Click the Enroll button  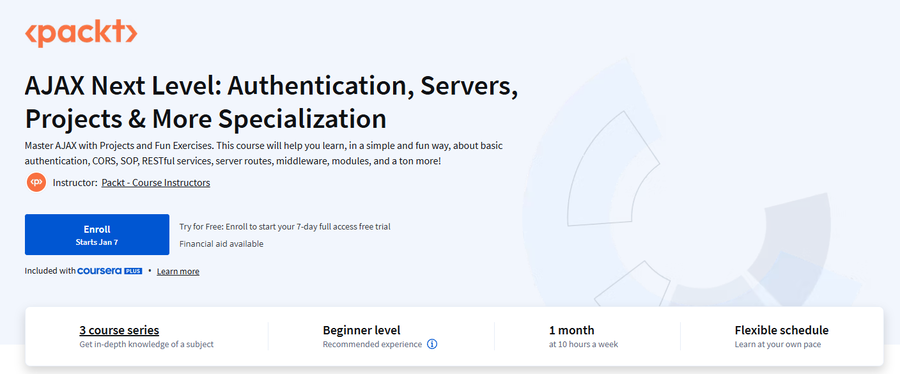click(x=97, y=235)
